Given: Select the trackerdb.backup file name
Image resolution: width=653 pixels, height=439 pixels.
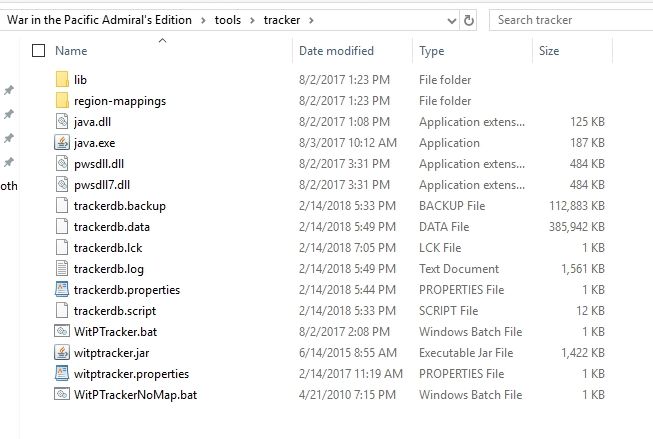Looking at the screenshot, I should point(120,206).
